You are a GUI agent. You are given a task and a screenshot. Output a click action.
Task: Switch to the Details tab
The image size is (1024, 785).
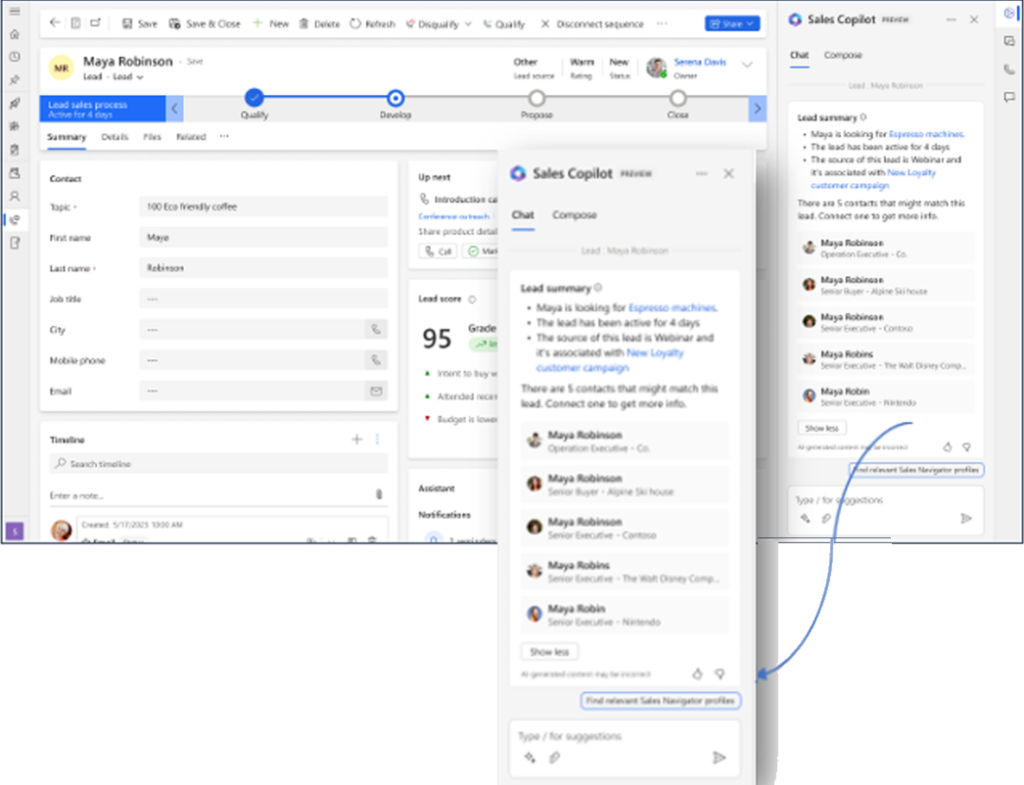coord(114,137)
